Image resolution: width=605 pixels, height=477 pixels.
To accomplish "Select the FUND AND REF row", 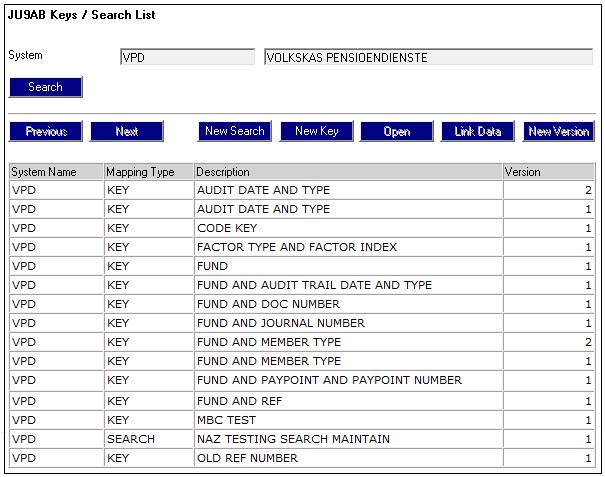I will (x=302, y=401).
